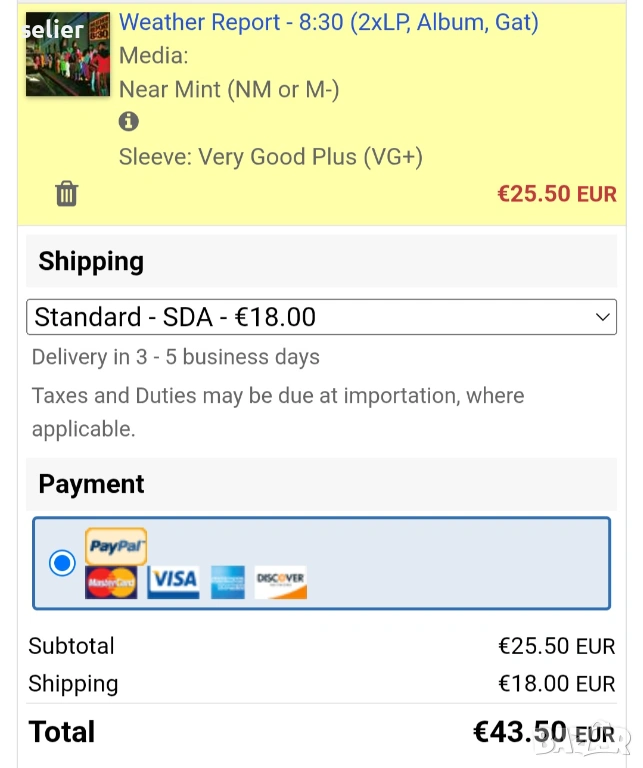Viewport: 643px width, 768px height.
Task: Click the Shipping section header
Action: [91, 262]
